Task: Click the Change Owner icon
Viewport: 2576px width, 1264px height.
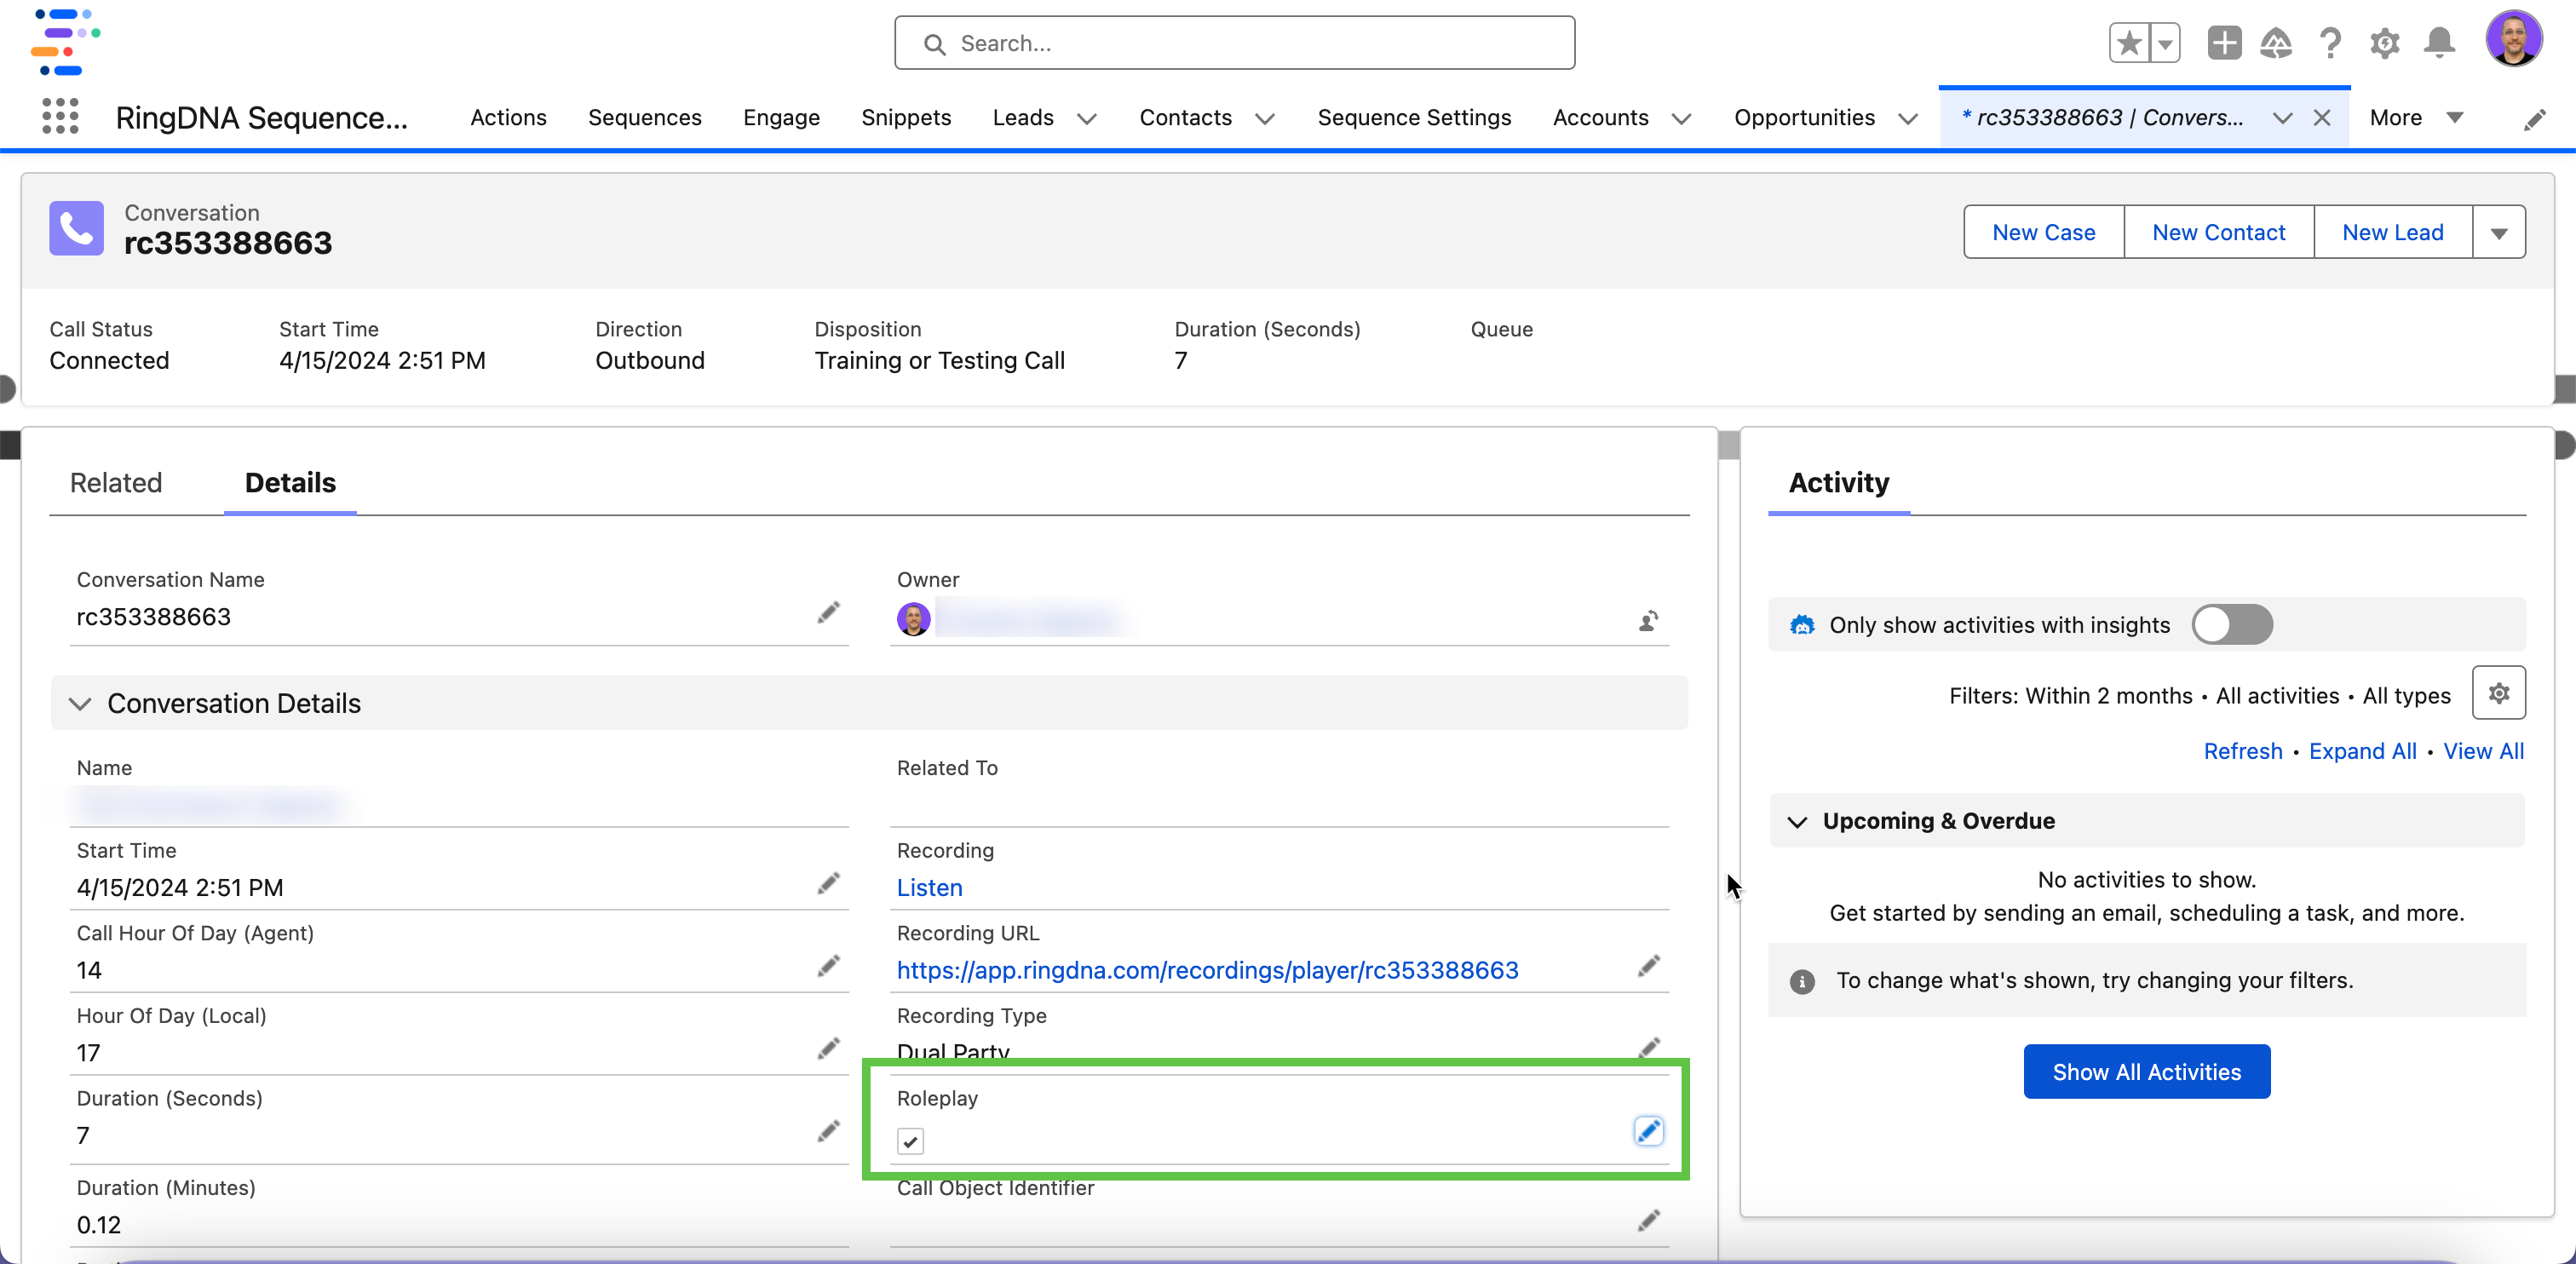Action: coord(1648,621)
